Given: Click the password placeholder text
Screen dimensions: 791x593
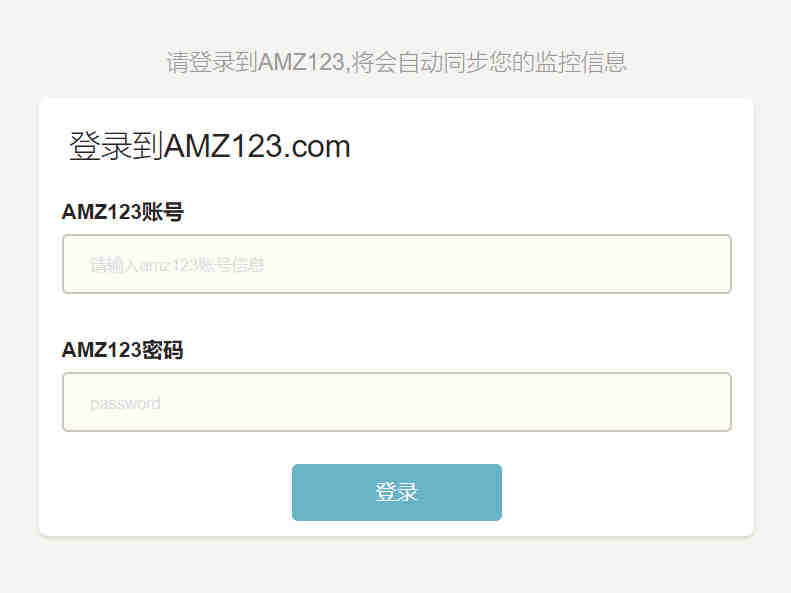Looking at the screenshot, I should click(125, 403).
